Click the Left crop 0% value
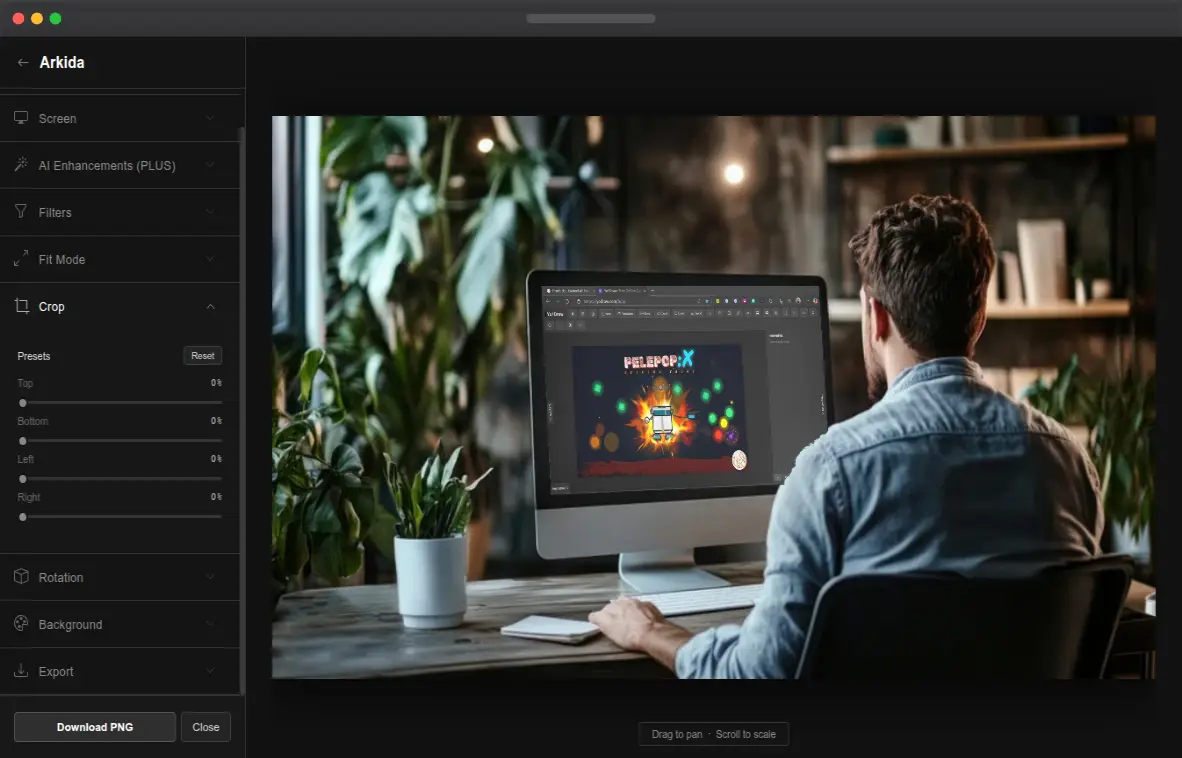Viewport: 1182px width, 758px height. 216,458
